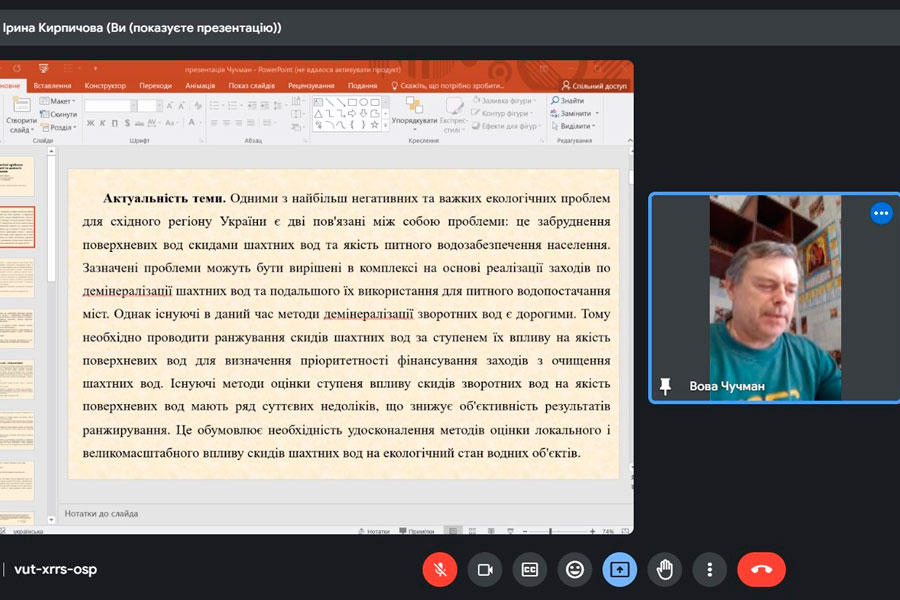
Task: Open the Анімація ribbon tab
Action: point(200,86)
